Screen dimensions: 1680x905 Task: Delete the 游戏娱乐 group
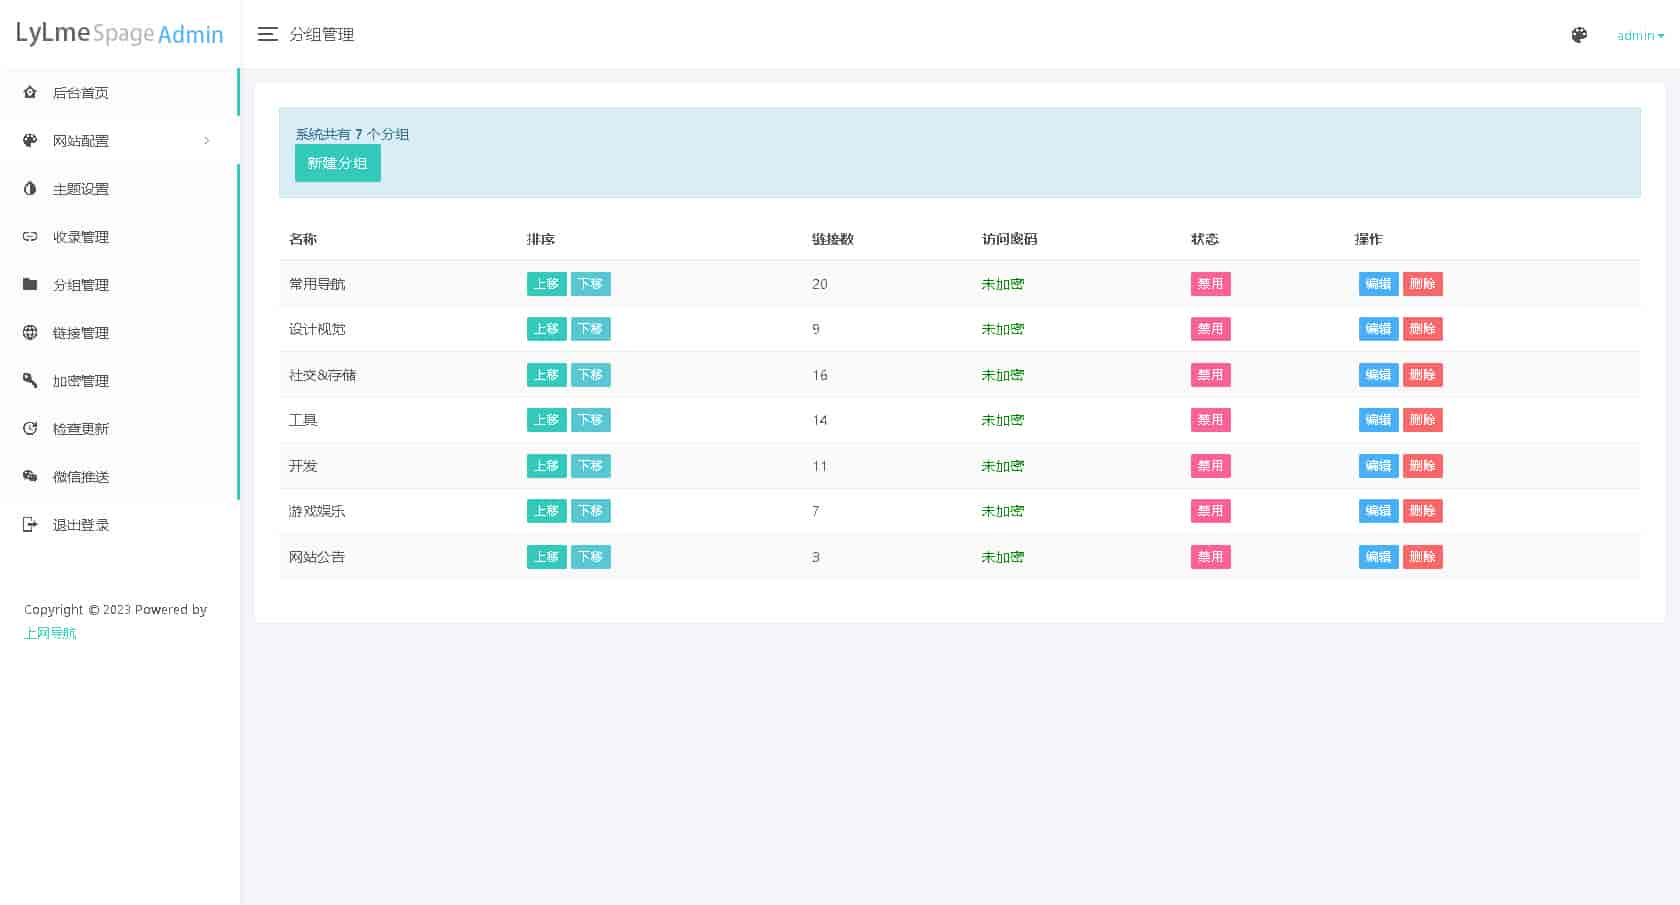(1422, 511)
